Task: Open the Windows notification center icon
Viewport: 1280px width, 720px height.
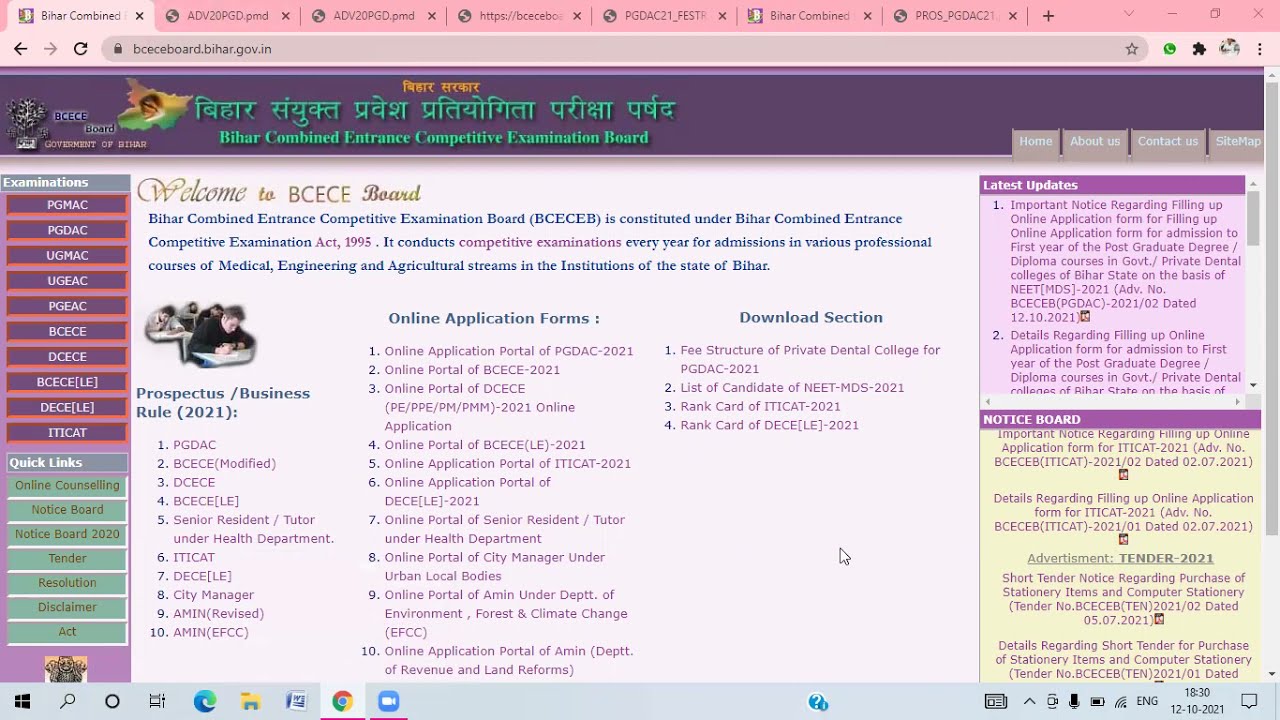Action: [x=1249, y=701]
